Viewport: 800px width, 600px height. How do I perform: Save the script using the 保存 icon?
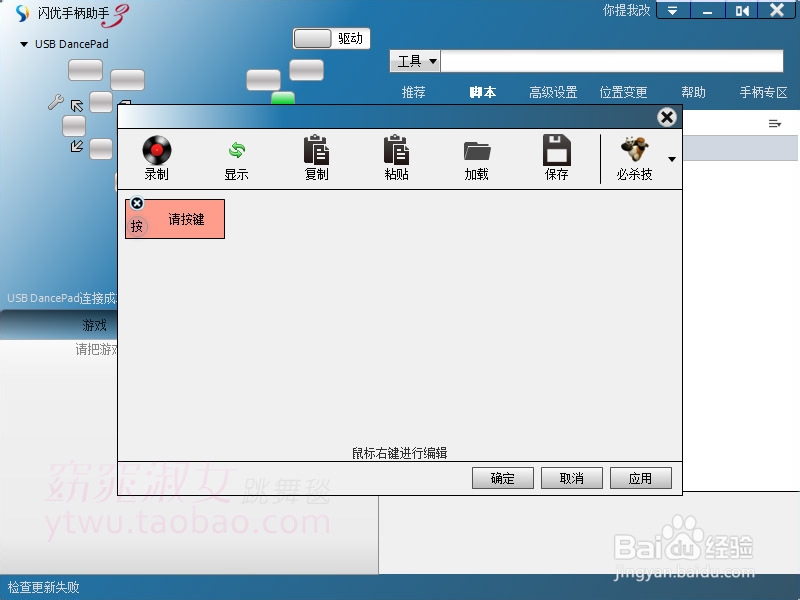coord(556,157)
